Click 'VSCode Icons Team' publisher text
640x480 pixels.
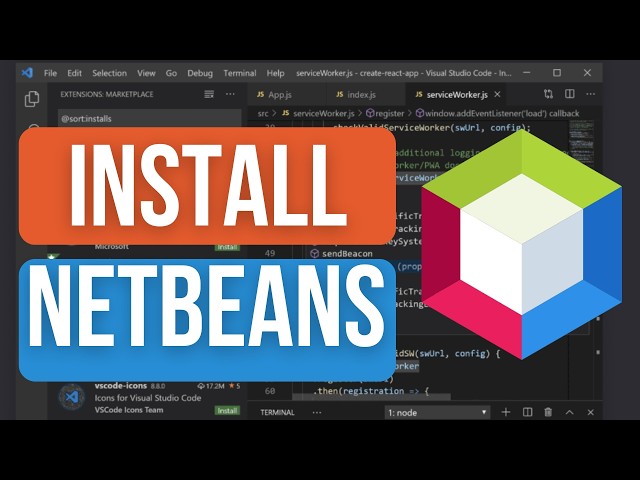coord(129,410)
